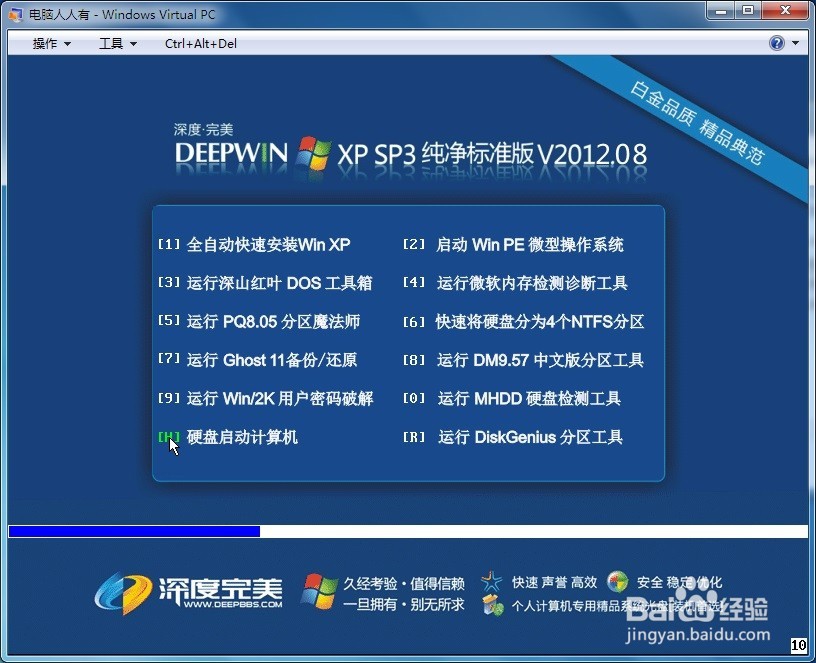Screen dimensions: 816x663
Task: Click the DEEPWIN logo text
Action: 231,154
